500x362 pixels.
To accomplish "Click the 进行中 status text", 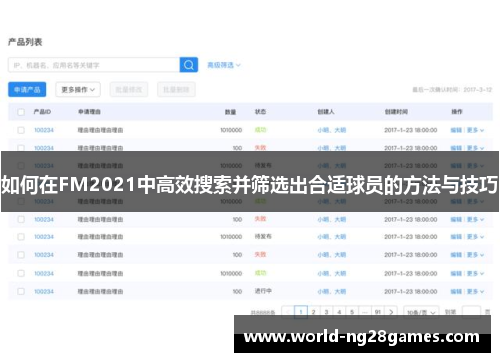I will (x=263, y=291).
